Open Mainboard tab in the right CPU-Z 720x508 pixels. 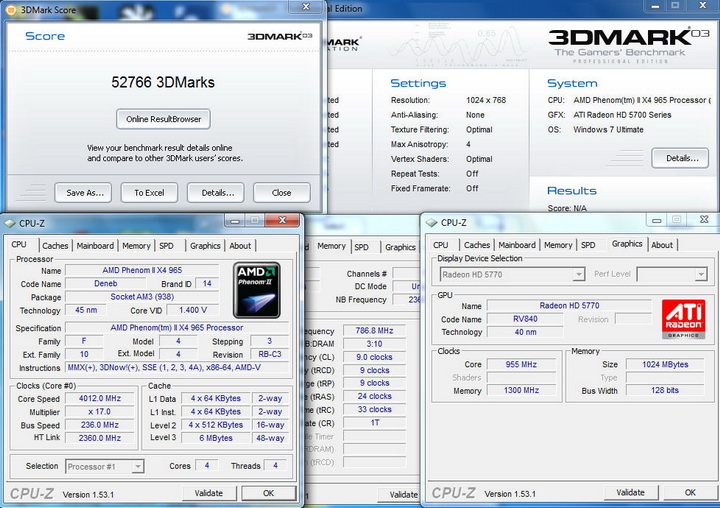click(517, 245)
